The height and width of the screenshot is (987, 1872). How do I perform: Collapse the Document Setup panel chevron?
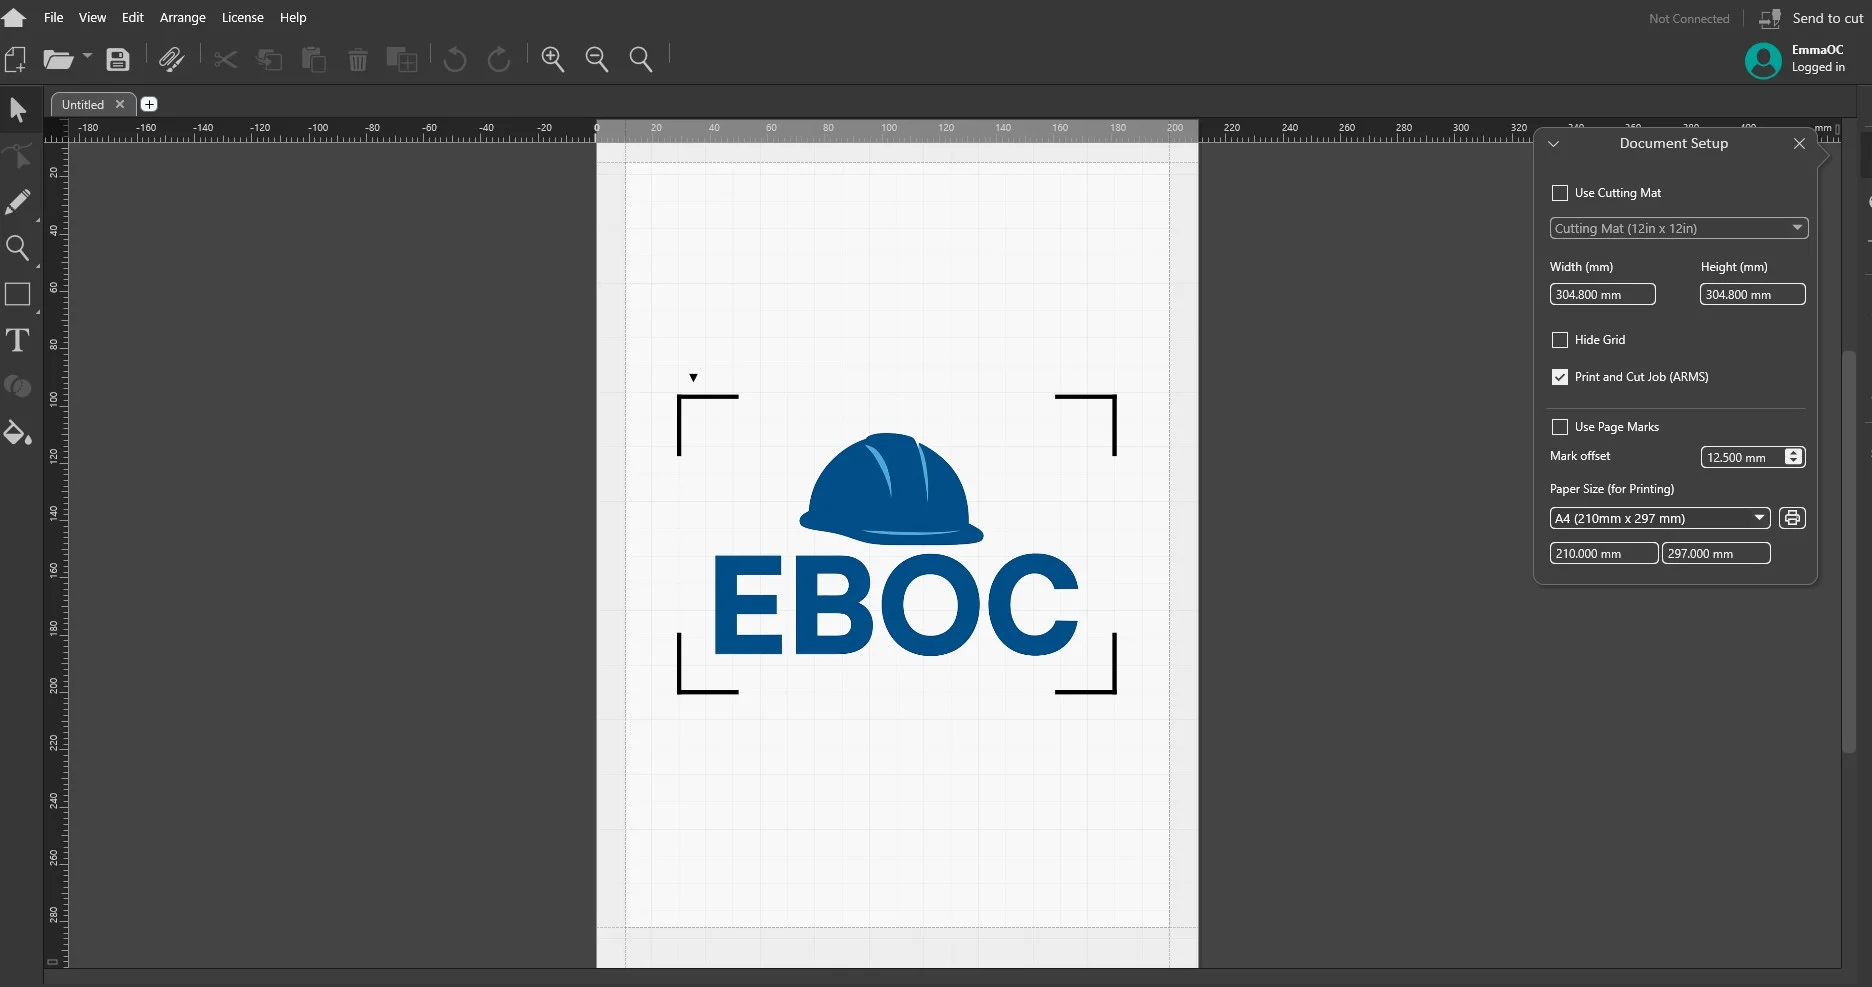1553,144
